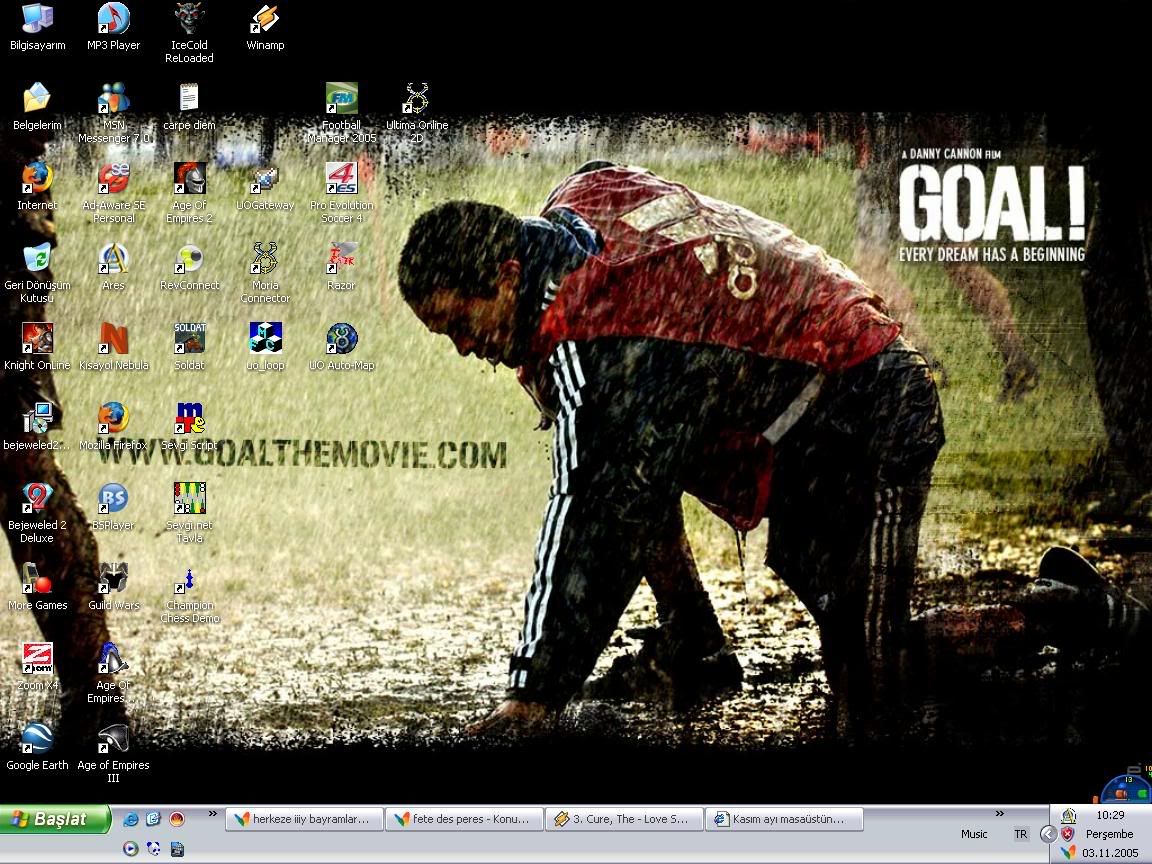Launch Windows Media Player from Quick Launch
This screenshot has height=864, width=1152.
pyautogui.click(x=131, y=849)
